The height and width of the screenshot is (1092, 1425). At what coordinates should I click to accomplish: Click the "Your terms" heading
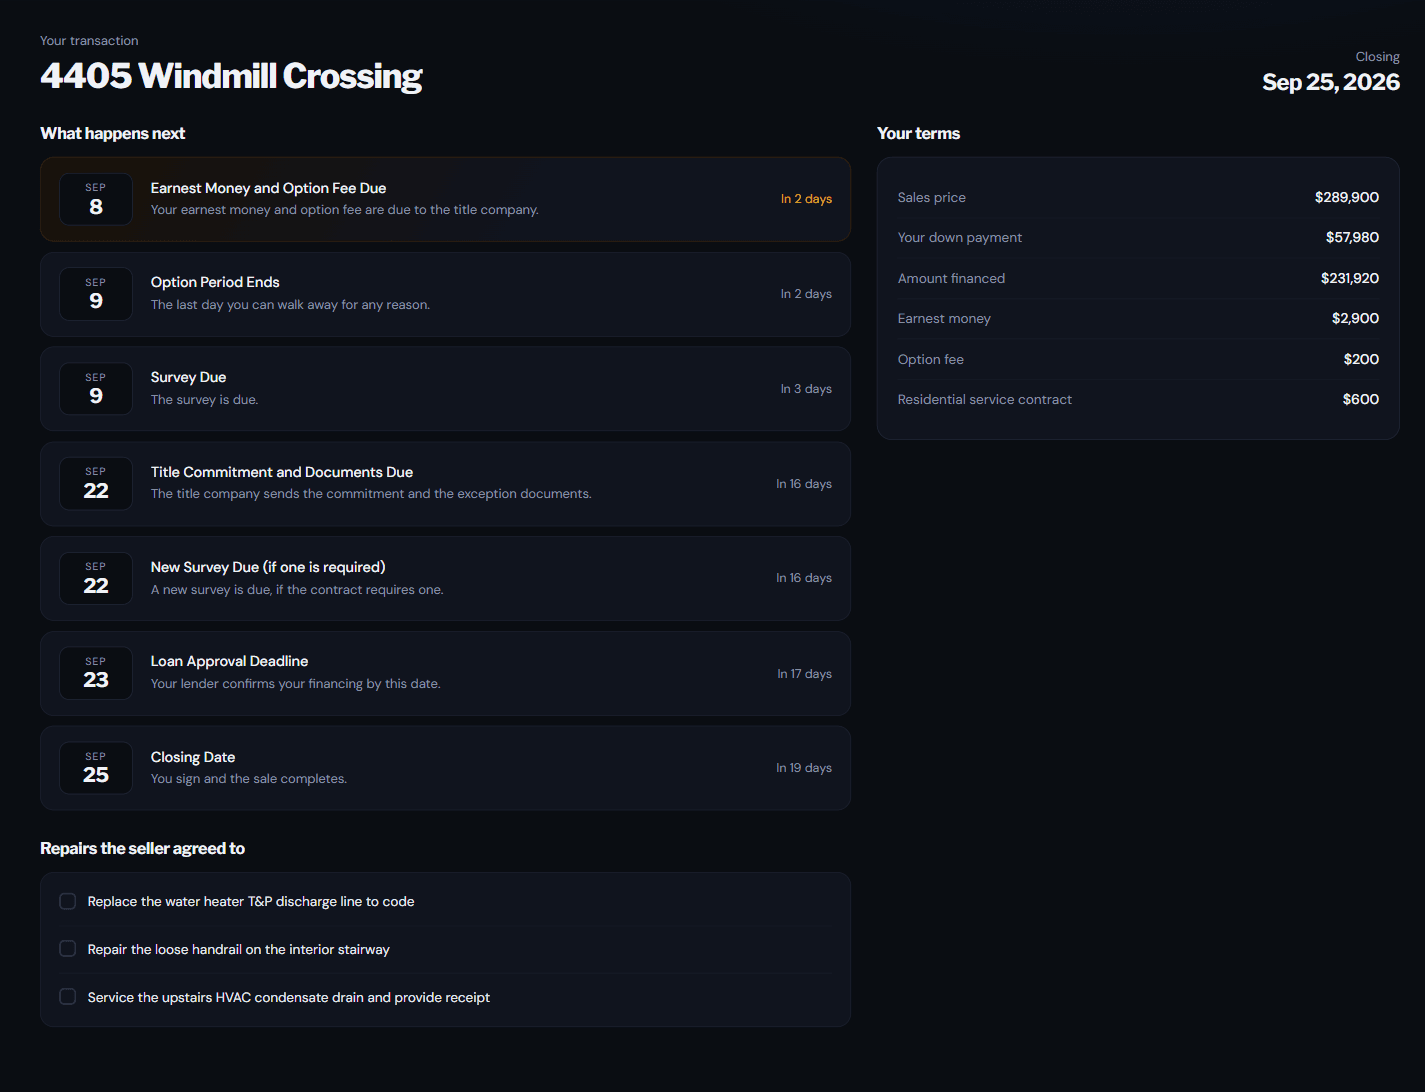918,133
